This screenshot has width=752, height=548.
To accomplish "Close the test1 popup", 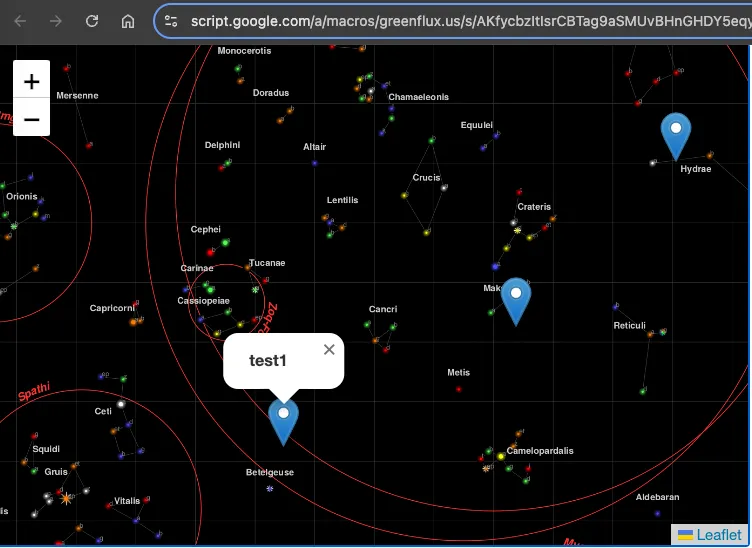I will [329, 349].
